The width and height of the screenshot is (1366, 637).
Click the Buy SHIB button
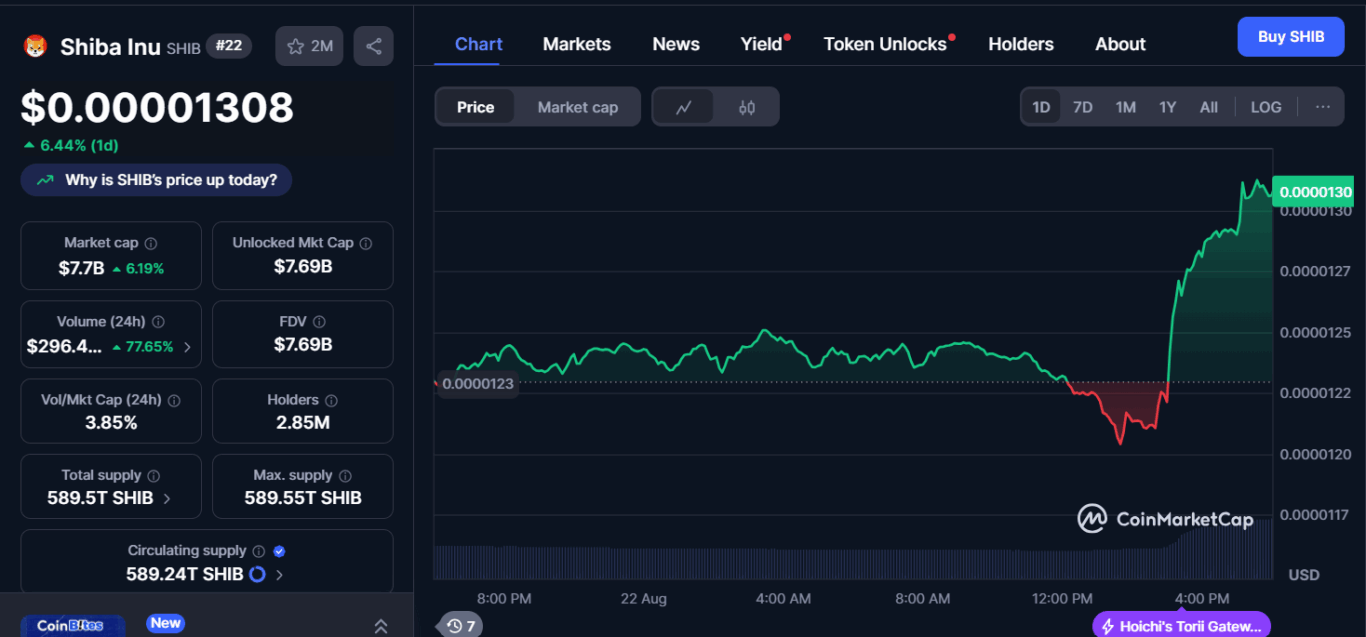pyautogui.click(x=1291, y=37)
